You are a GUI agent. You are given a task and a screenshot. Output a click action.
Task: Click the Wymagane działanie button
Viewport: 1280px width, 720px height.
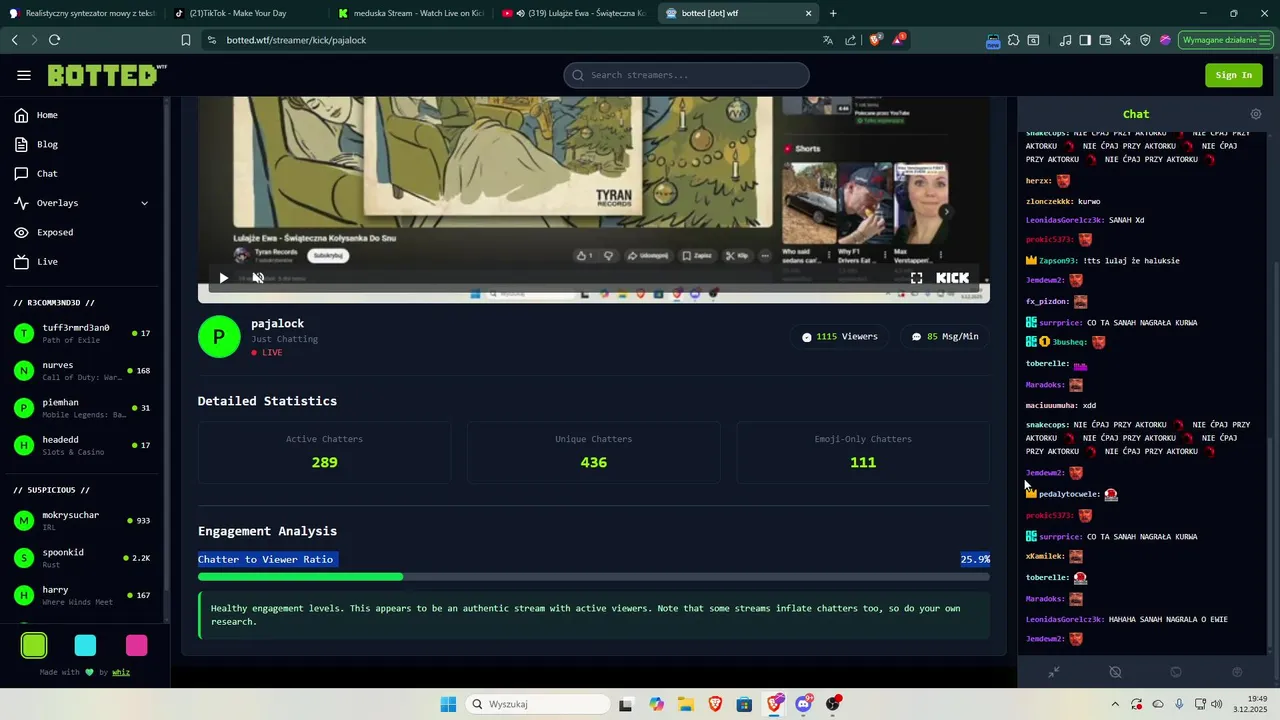[x=1224, y=40]
